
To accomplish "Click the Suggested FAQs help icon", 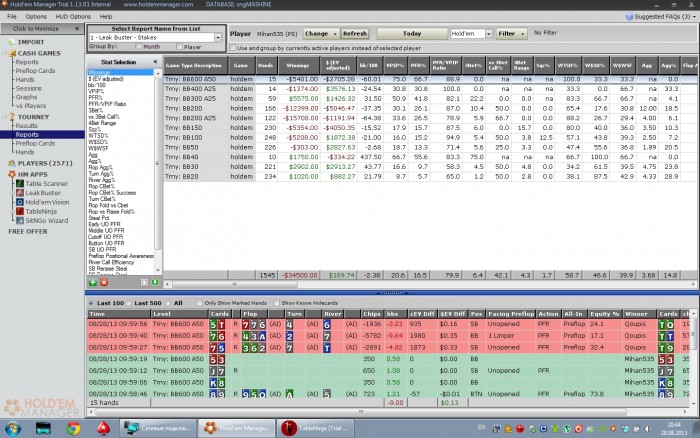I will point(629,17).
